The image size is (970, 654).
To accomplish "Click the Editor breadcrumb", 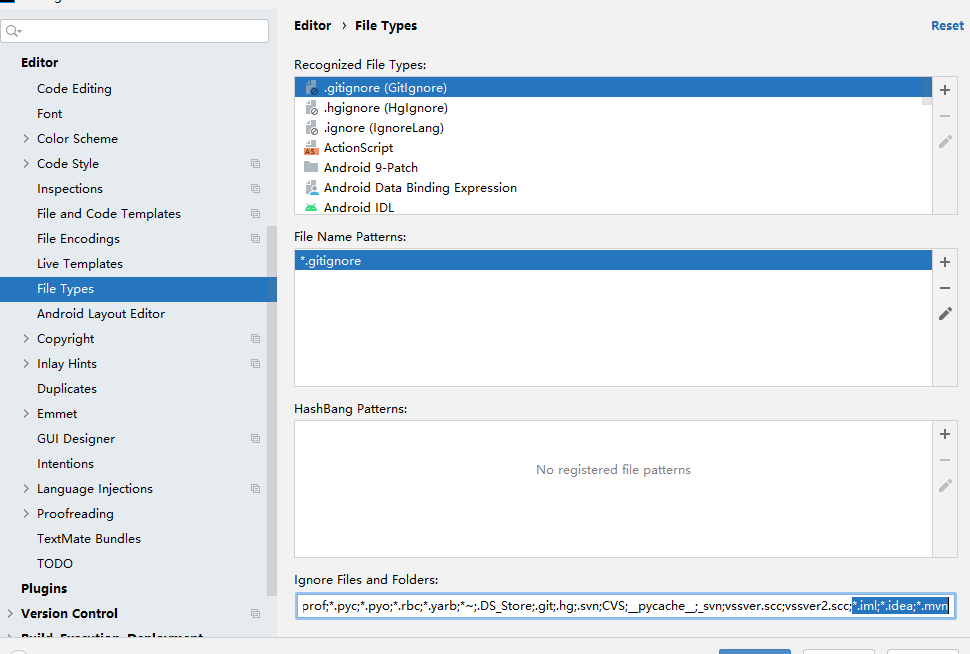I will click(x=313, y=26).
